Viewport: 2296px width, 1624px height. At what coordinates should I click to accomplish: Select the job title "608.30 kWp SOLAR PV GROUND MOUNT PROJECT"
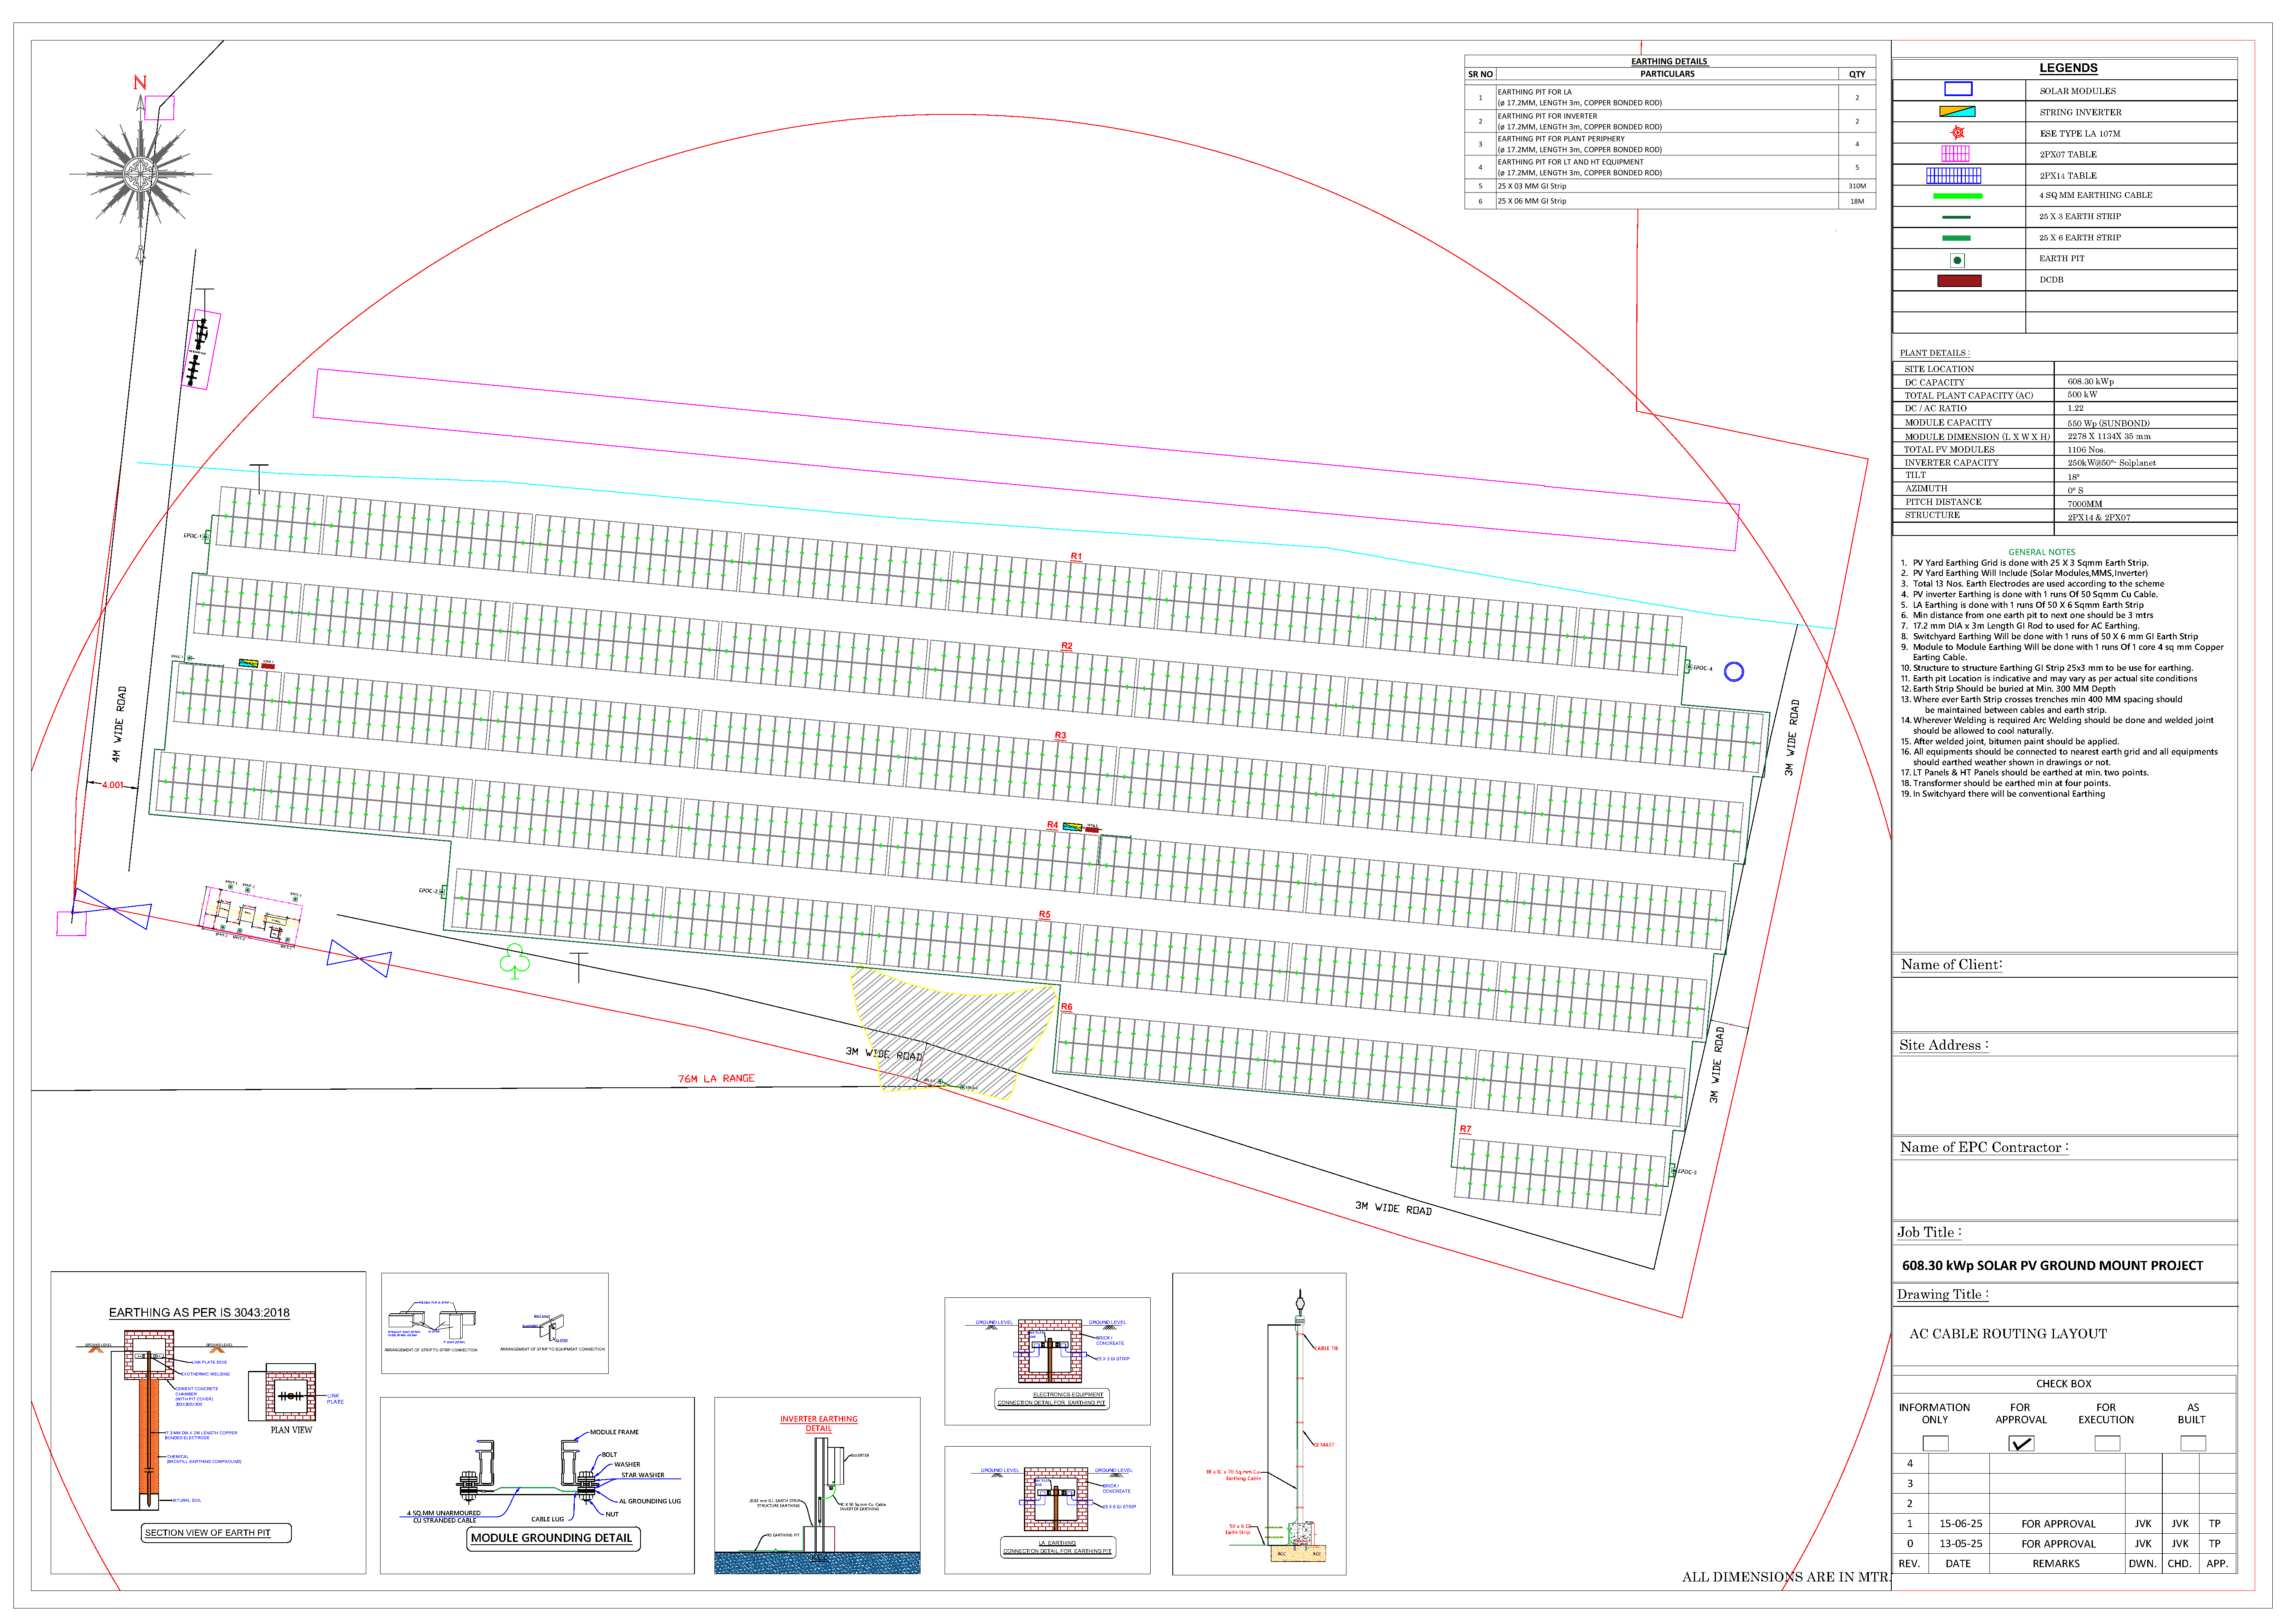tap(2052, 1266)
